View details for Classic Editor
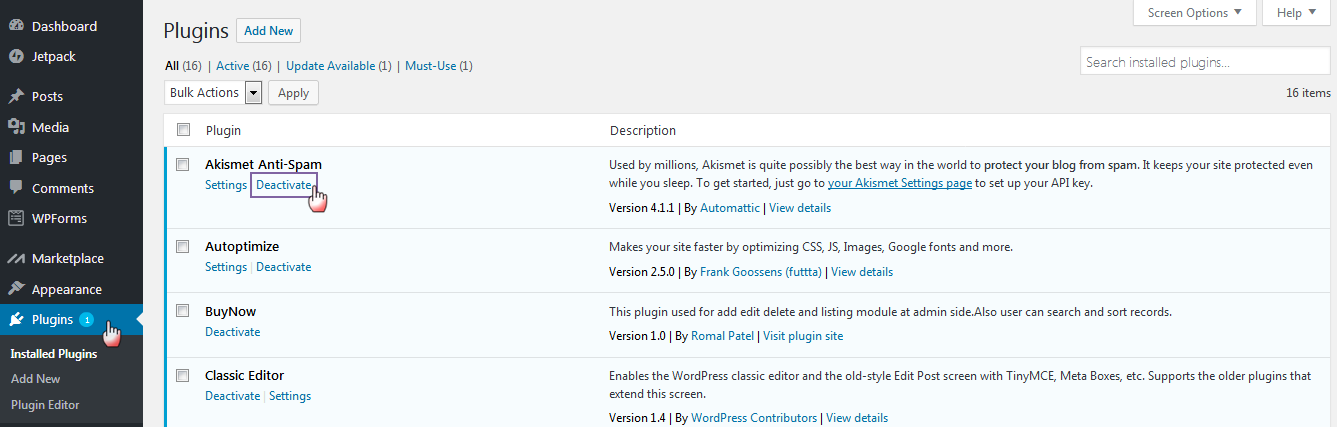1337x427 pixels. [857, 418]
